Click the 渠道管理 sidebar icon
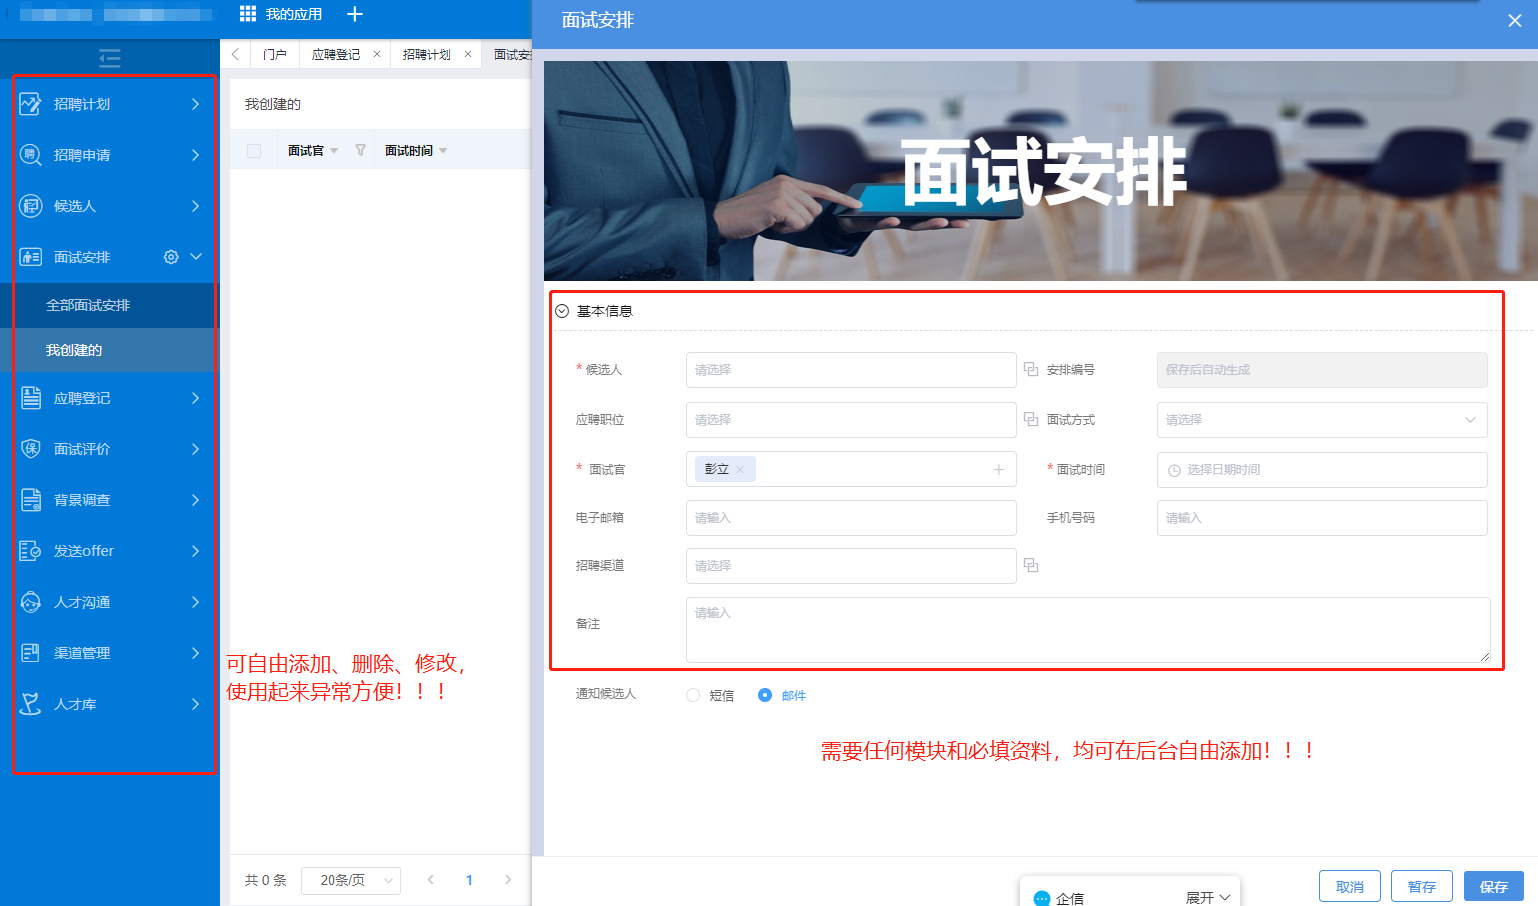The image size is (1538, 906). point(31,653)
